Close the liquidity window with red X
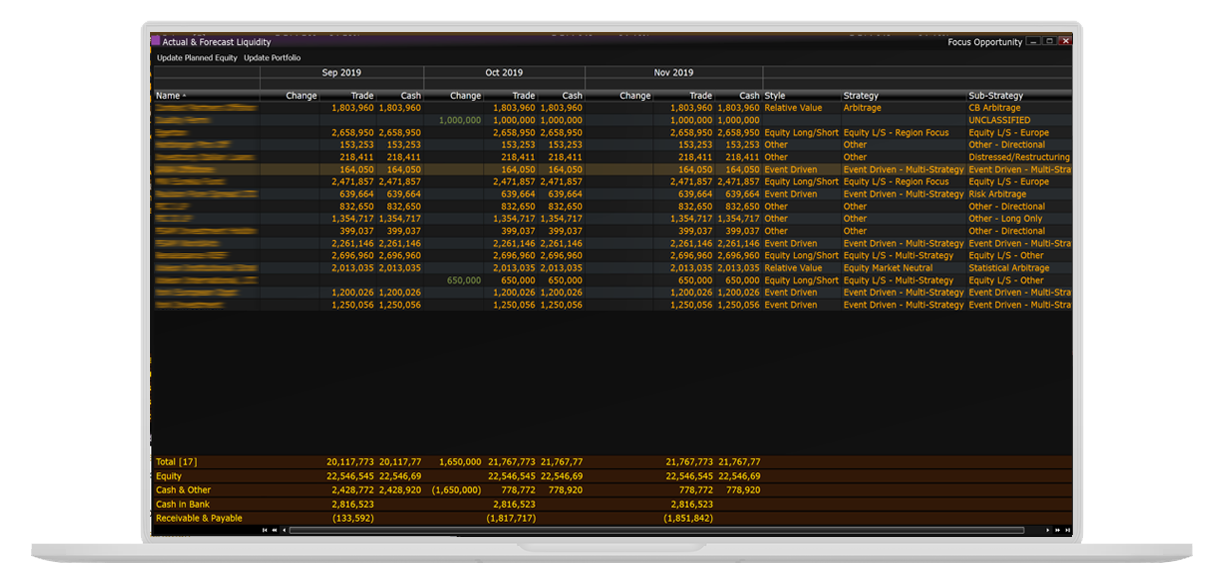The image size is (1225, 575). pyautogui.click(x=1065, y=42)
